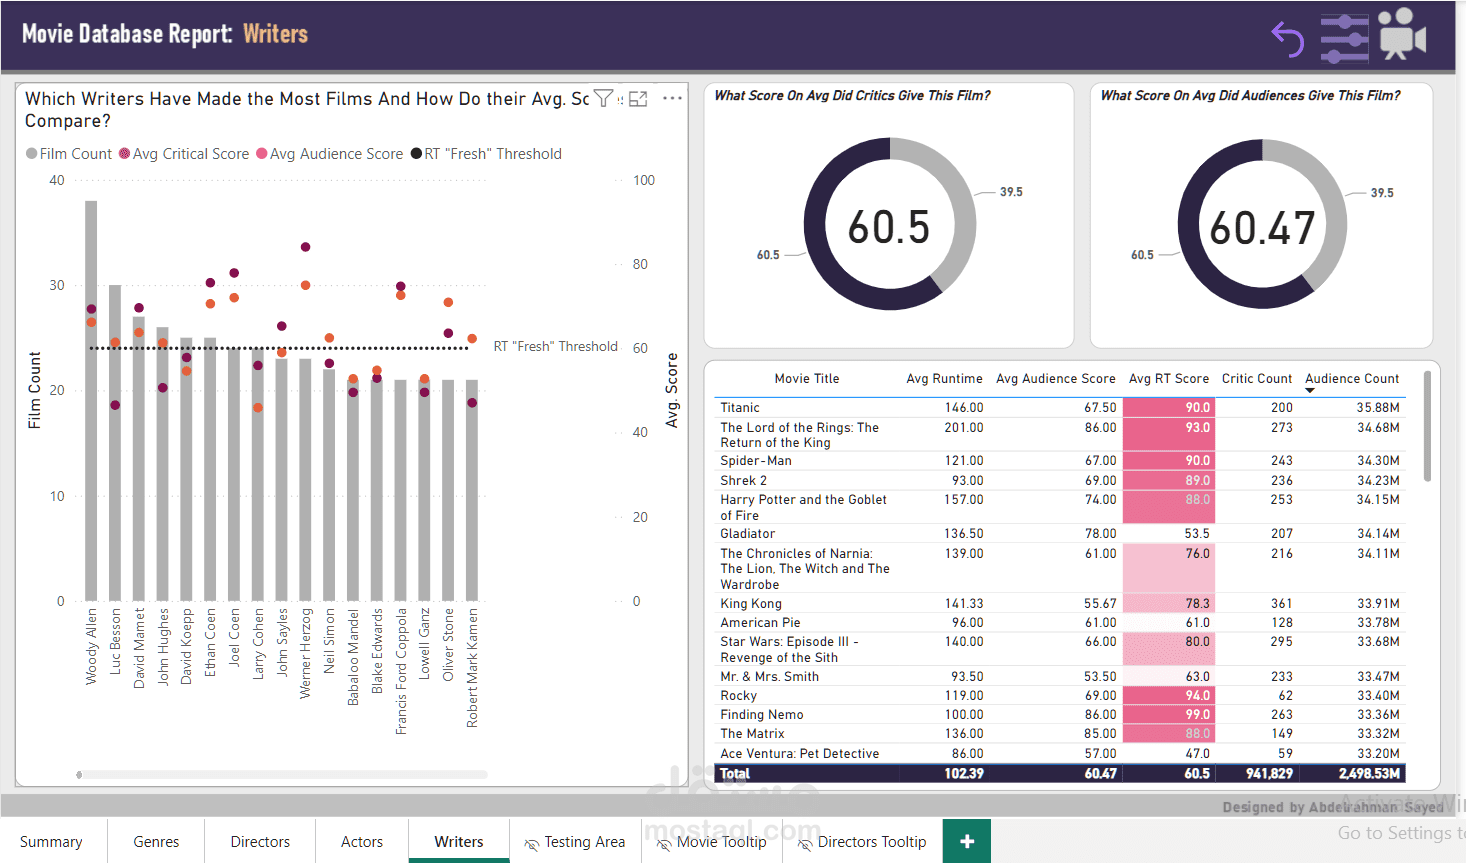This screenshot has width=1466, height=863.
Task: Click the movie camera icon in the header
Action: (1402, 36)
